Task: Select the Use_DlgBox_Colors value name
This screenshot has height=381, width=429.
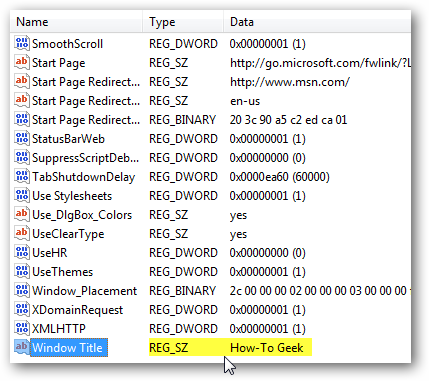Action: coord(82,215)
